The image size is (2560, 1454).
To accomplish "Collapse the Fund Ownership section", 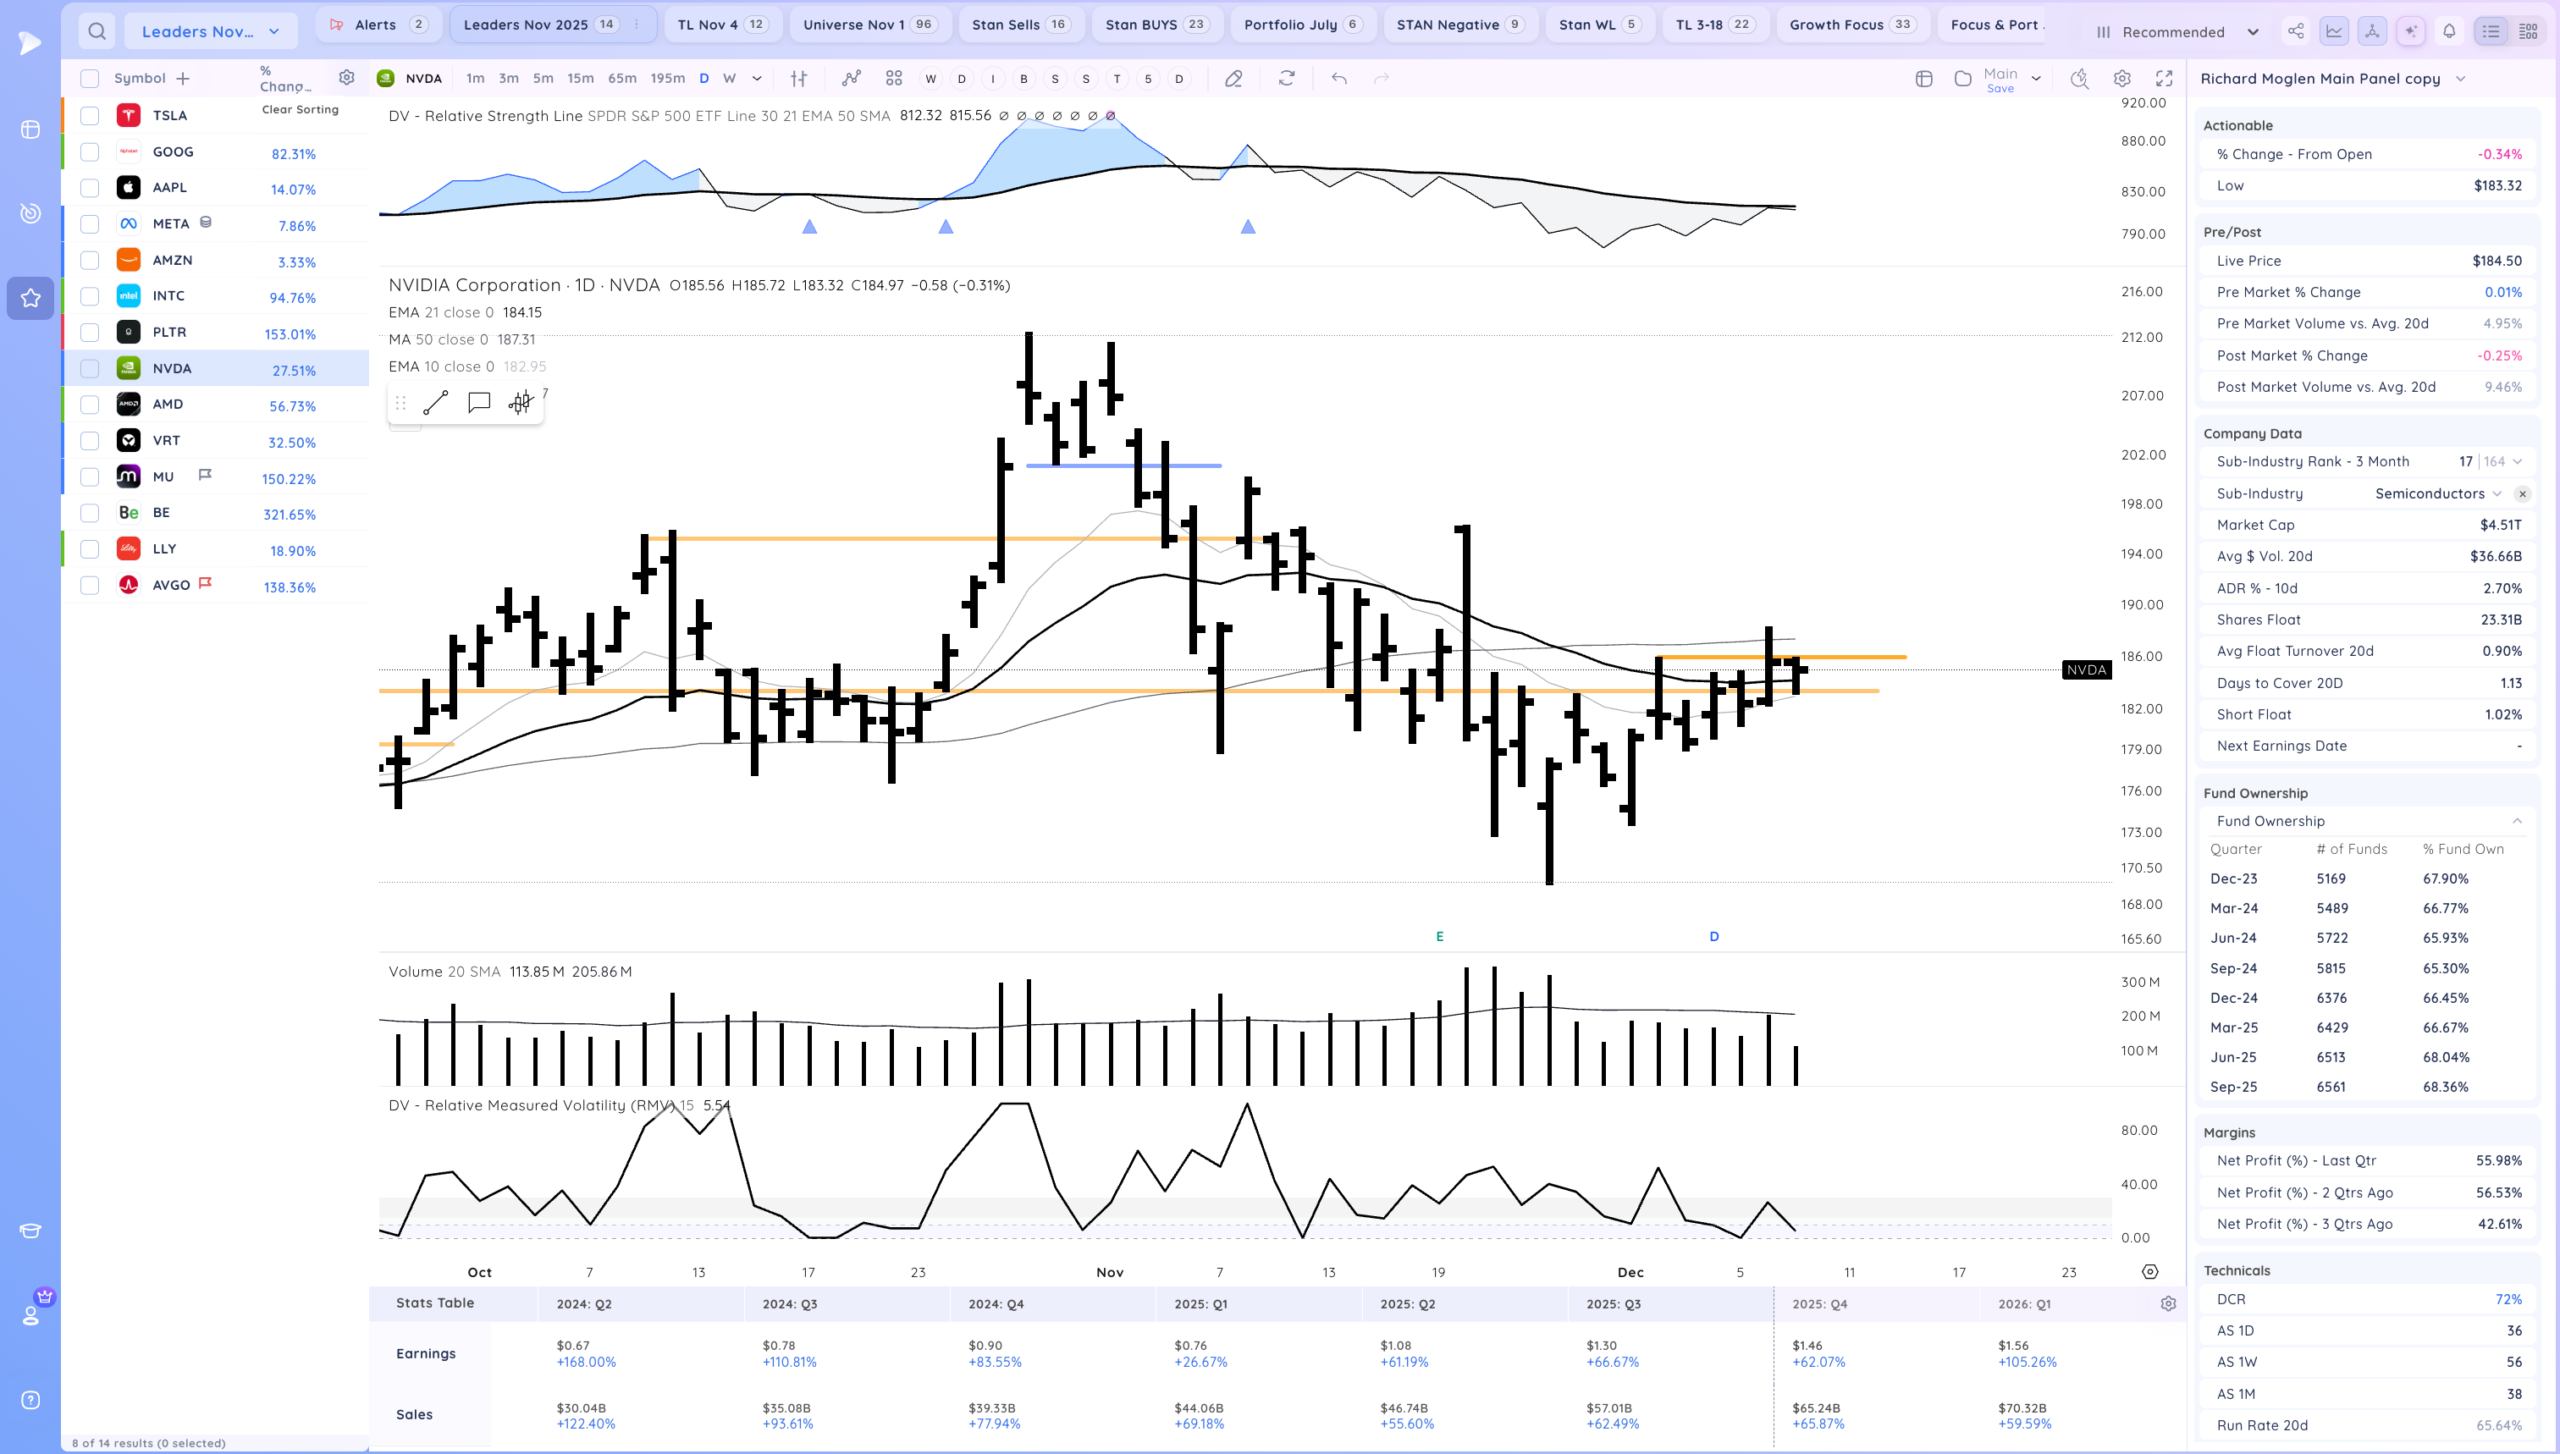I will point(2517,821).
